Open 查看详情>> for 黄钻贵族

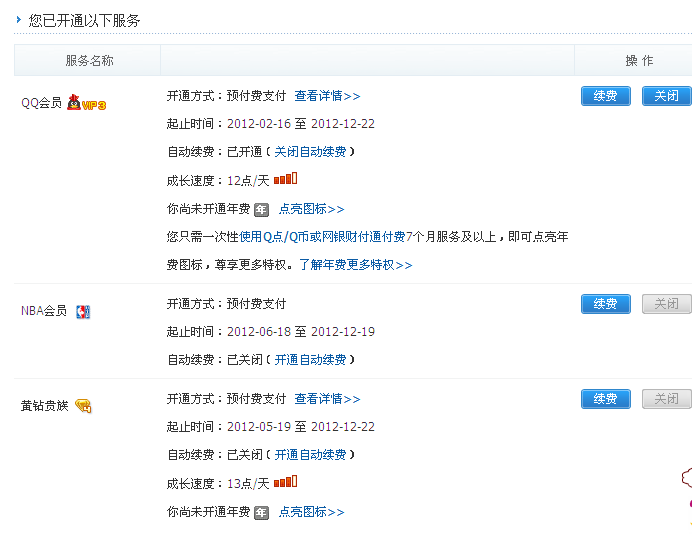[327, 399]
